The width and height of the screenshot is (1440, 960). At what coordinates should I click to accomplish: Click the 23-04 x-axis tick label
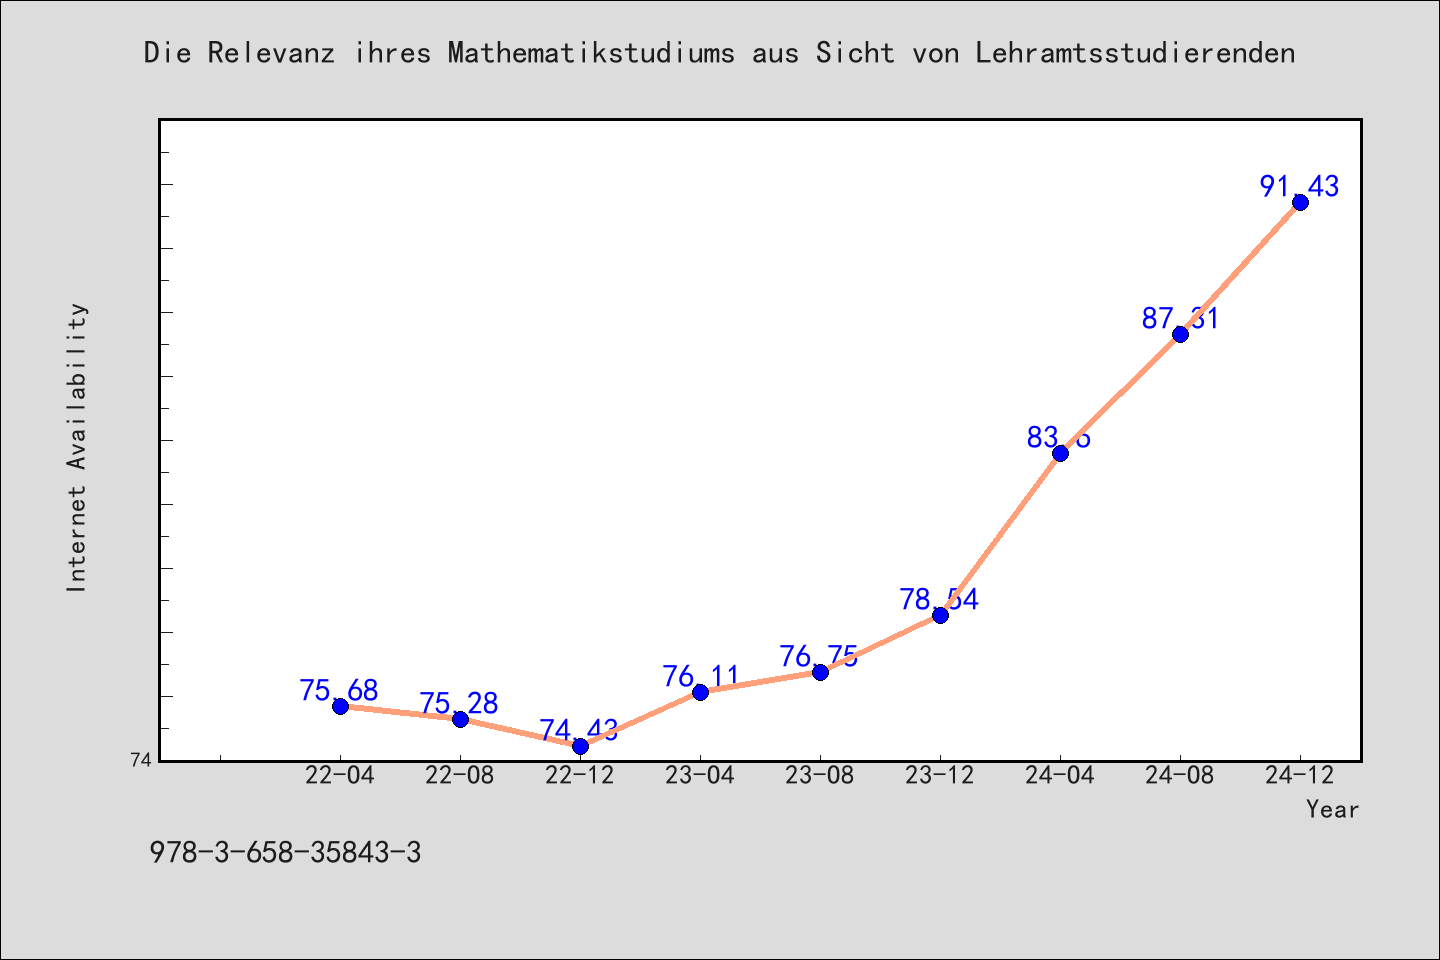(700, 776)
